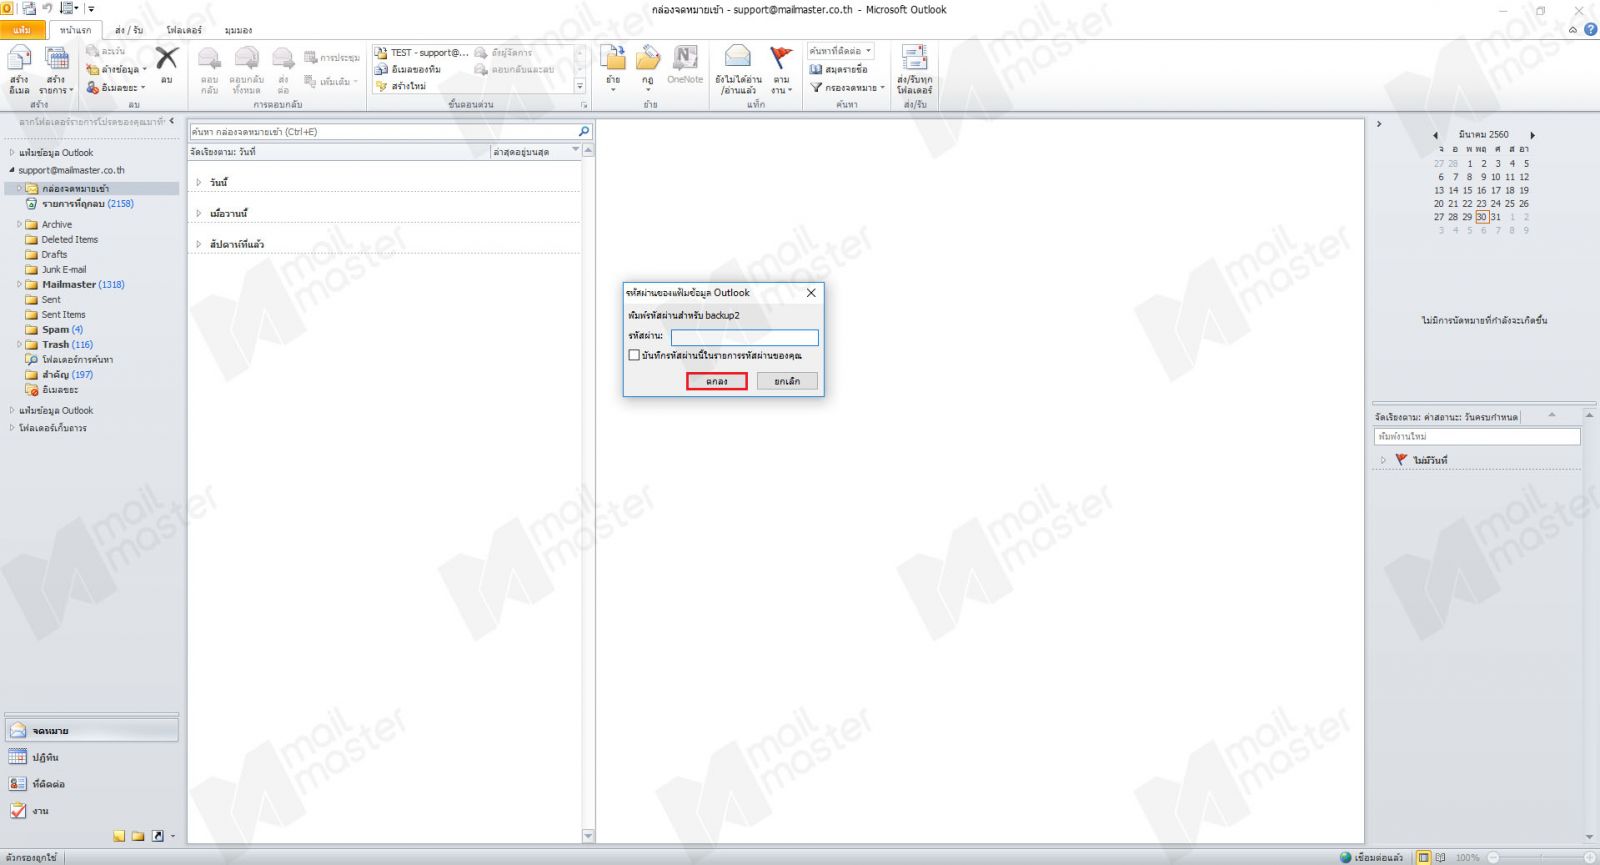Screen dimensions: 1600x865
Task: Expand the Yesterday (เมื่อวานนี้) group
Action: [x=199, y=213]
